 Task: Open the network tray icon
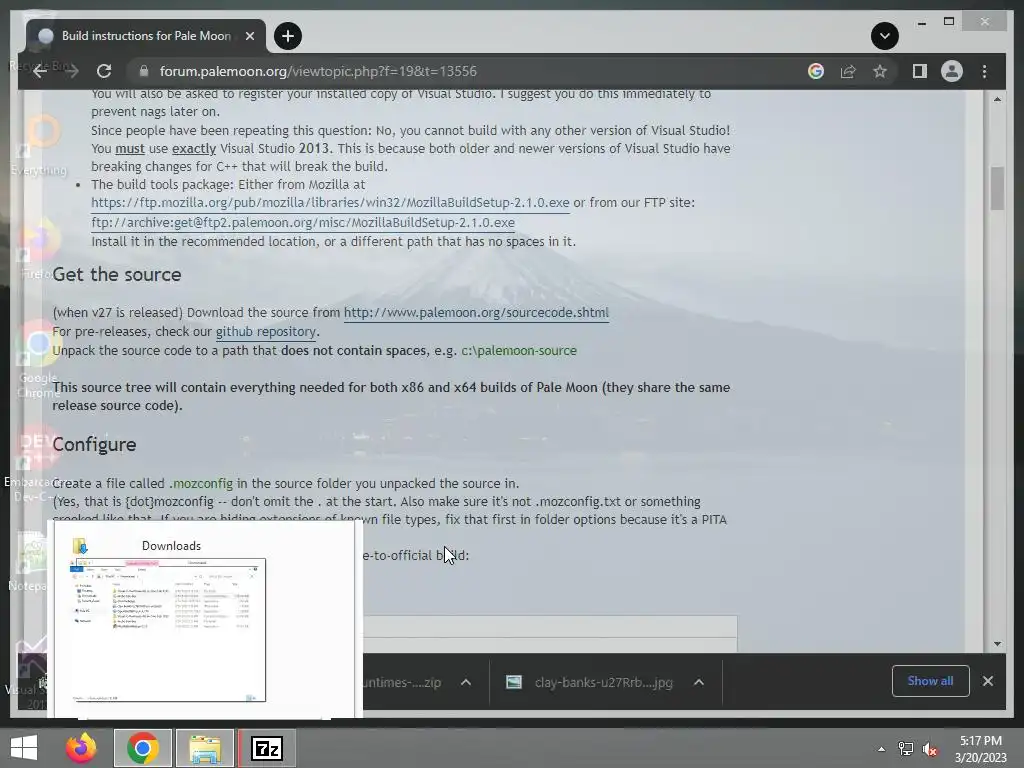click(905, 749)
